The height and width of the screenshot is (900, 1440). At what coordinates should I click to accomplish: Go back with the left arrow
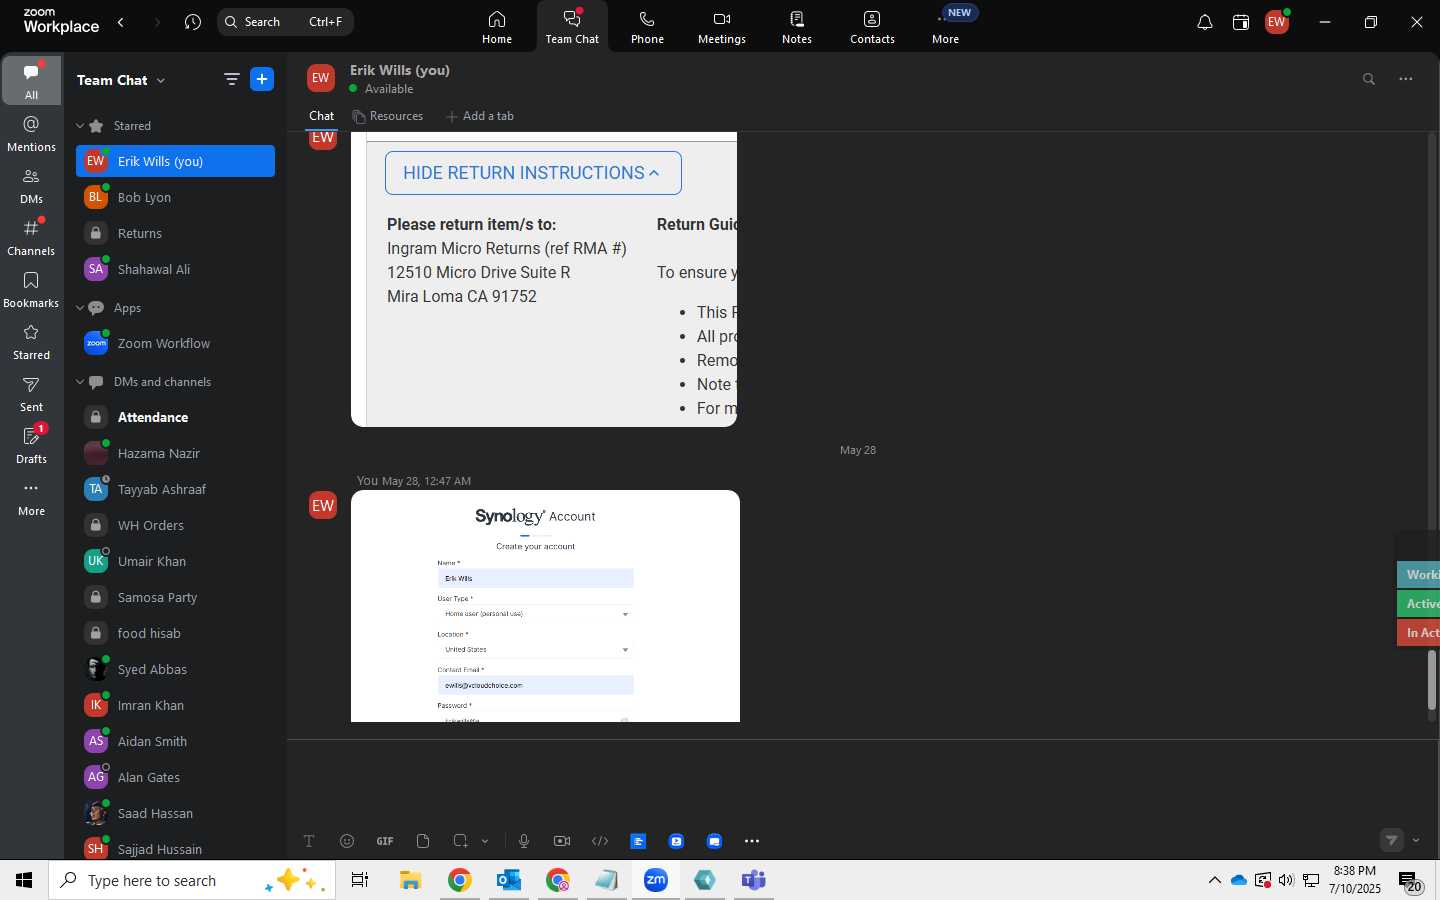tap(121, 22)
